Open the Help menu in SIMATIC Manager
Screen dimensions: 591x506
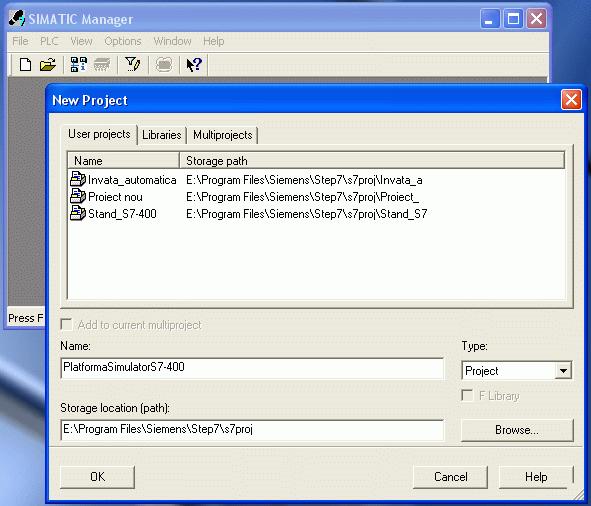point(214,41)
